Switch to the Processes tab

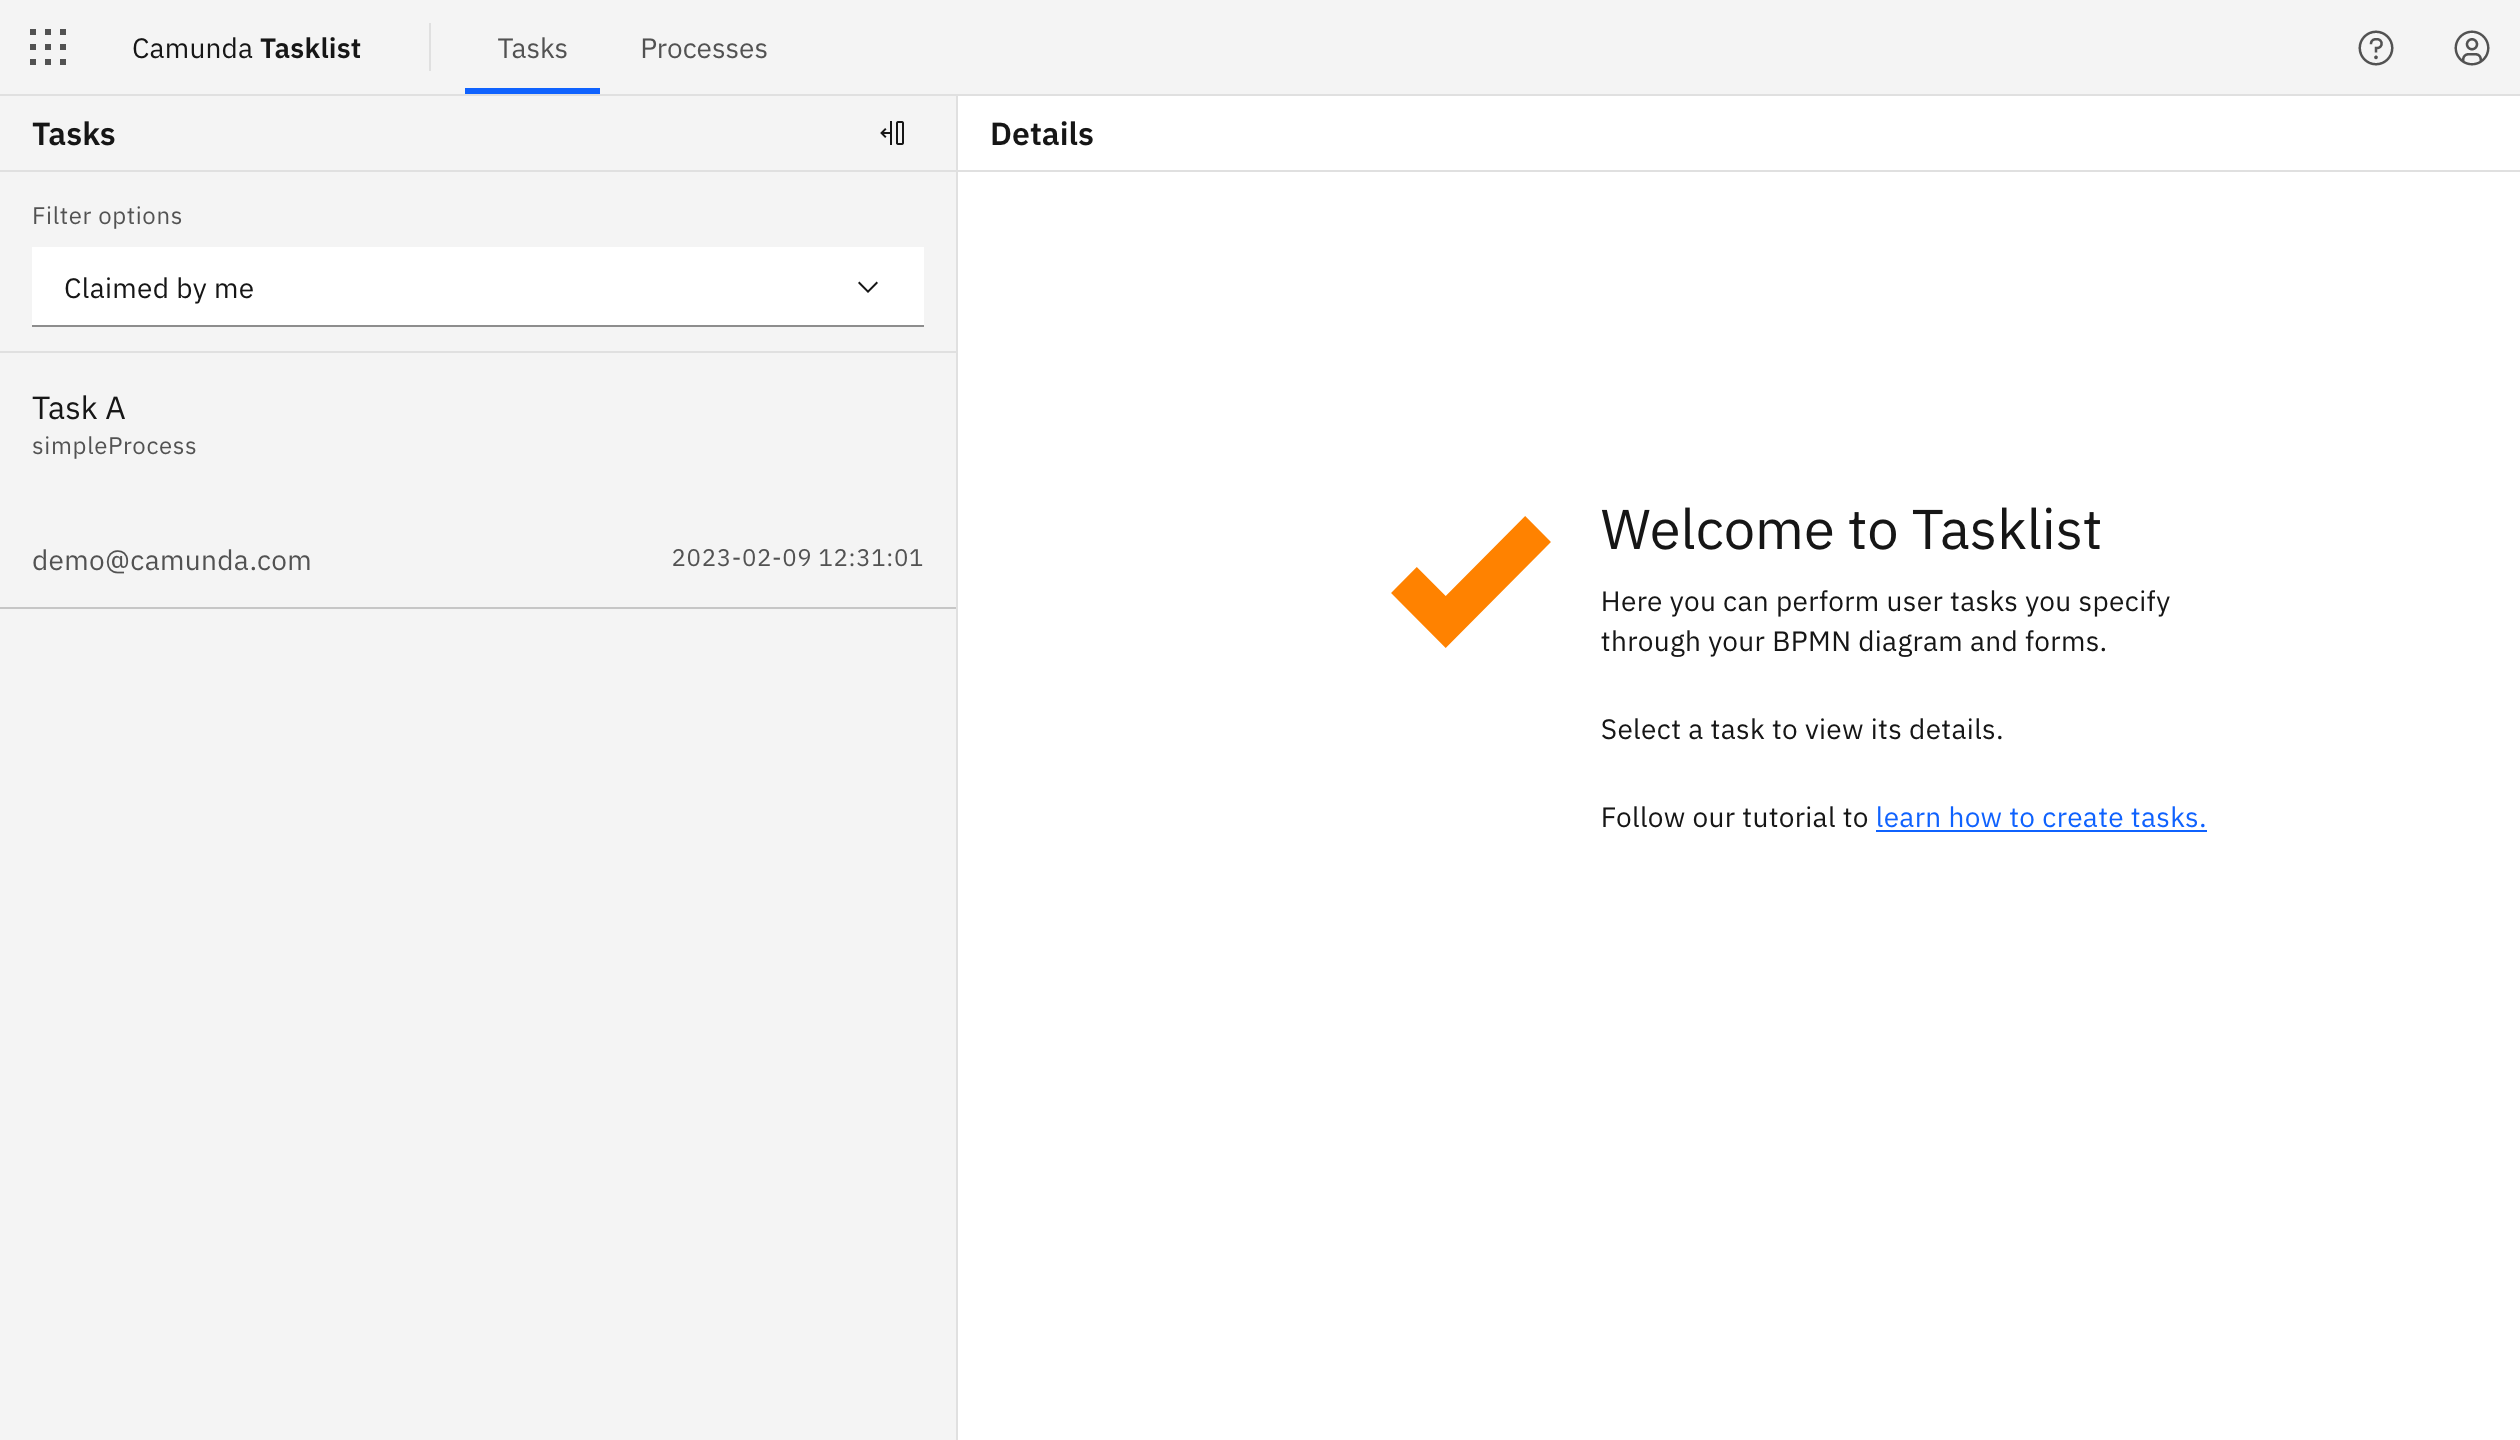[703, 48]
